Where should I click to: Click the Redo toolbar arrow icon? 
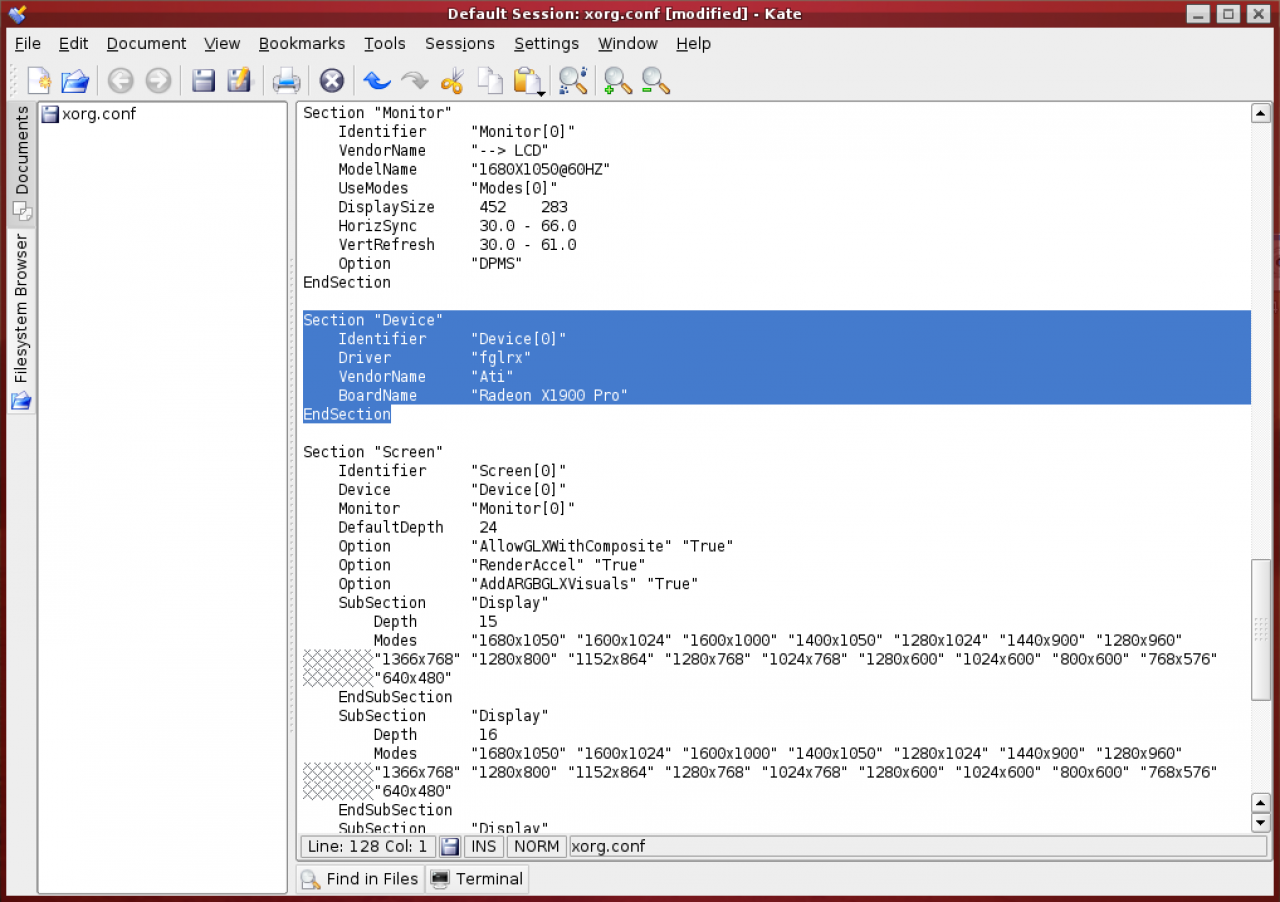coord(414,81)
